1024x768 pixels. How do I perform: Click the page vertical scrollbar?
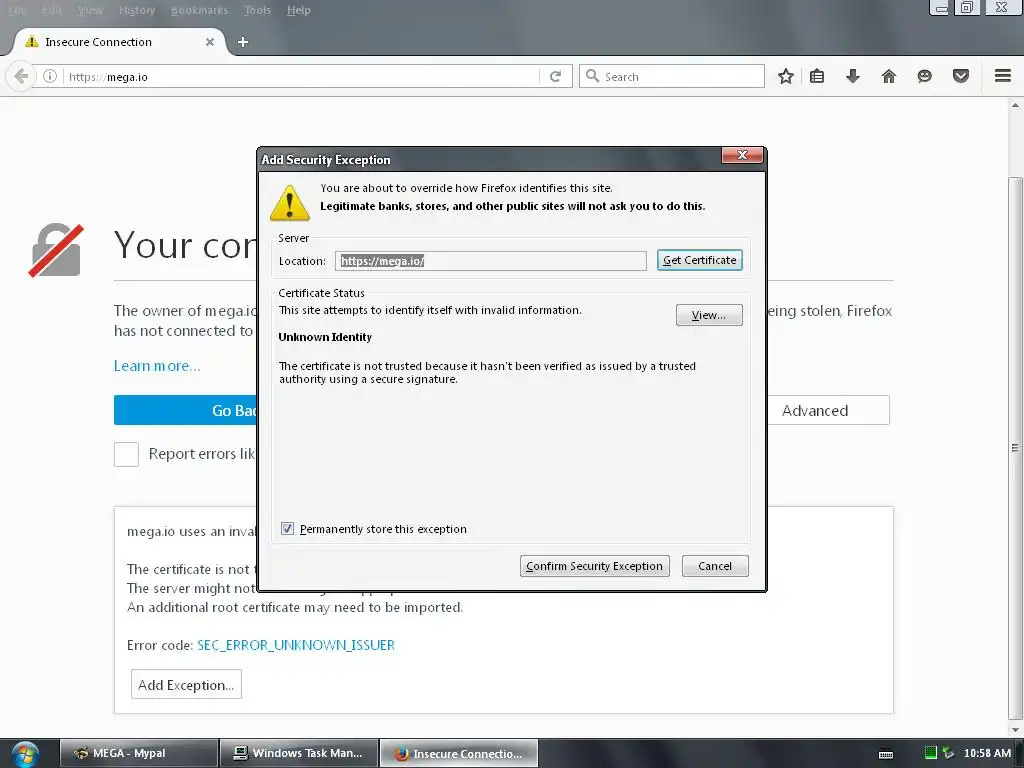click(x=1015, y=448)
